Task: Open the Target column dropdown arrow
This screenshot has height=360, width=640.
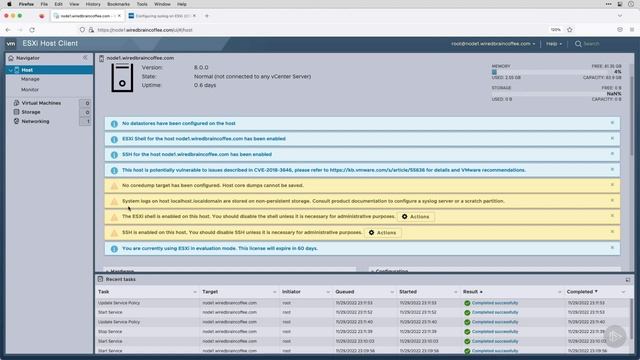Action: click(274, 292)
